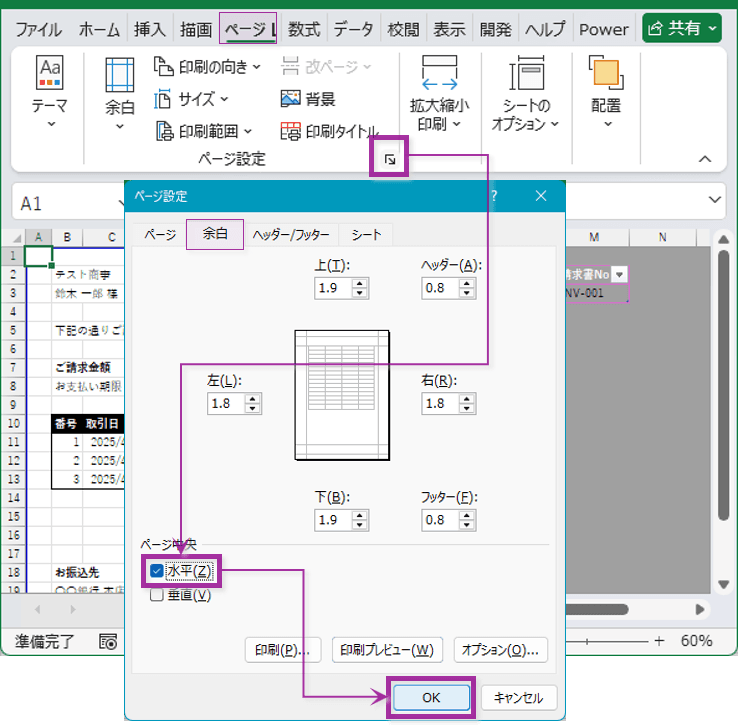This screenshot has width=738, height=727.
Task: Increase the 上(T) top margin
Action: click(x=360, y=283)
